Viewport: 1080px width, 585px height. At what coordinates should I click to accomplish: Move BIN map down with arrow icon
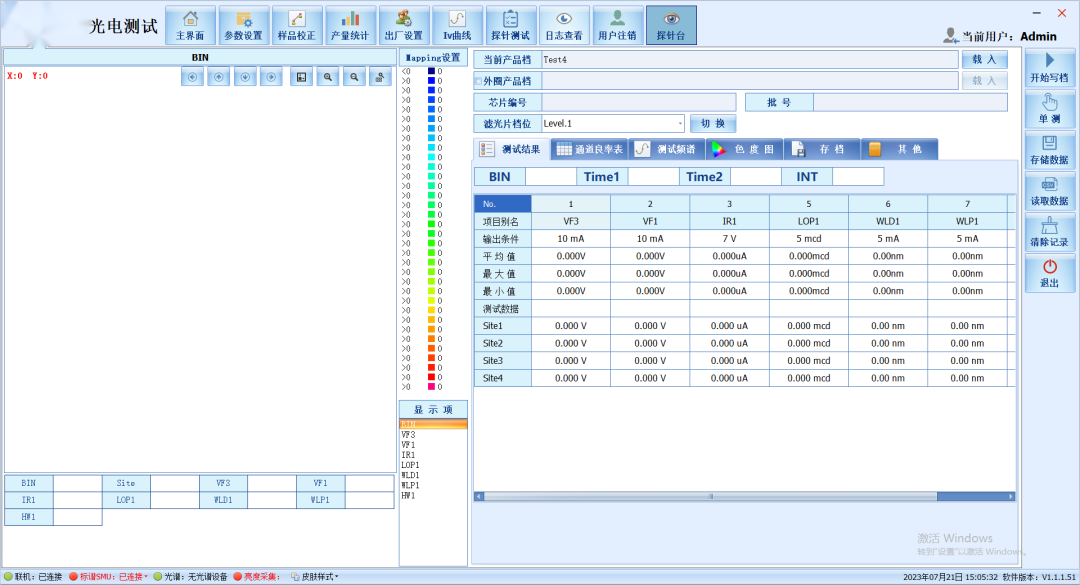coord(245,77)
